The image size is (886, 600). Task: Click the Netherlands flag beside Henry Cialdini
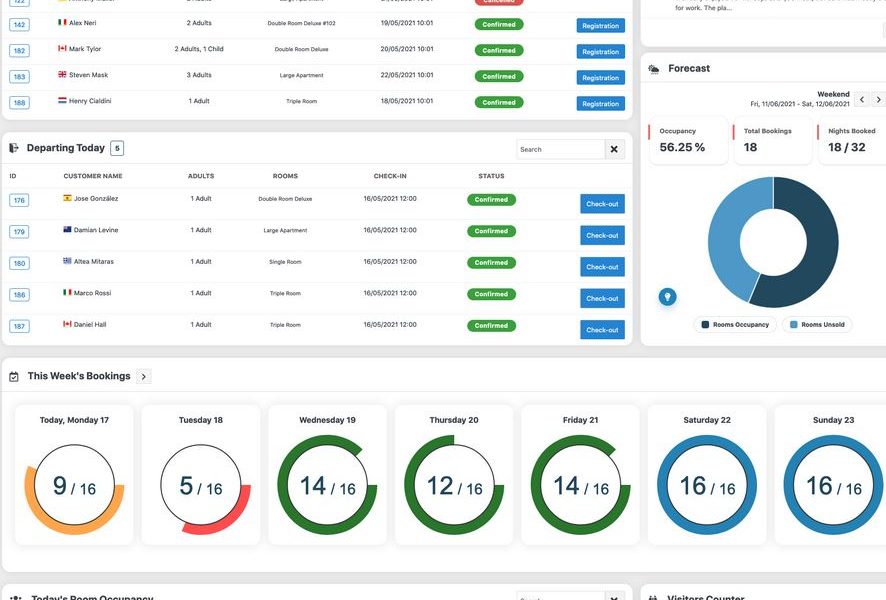coord(62,101)
